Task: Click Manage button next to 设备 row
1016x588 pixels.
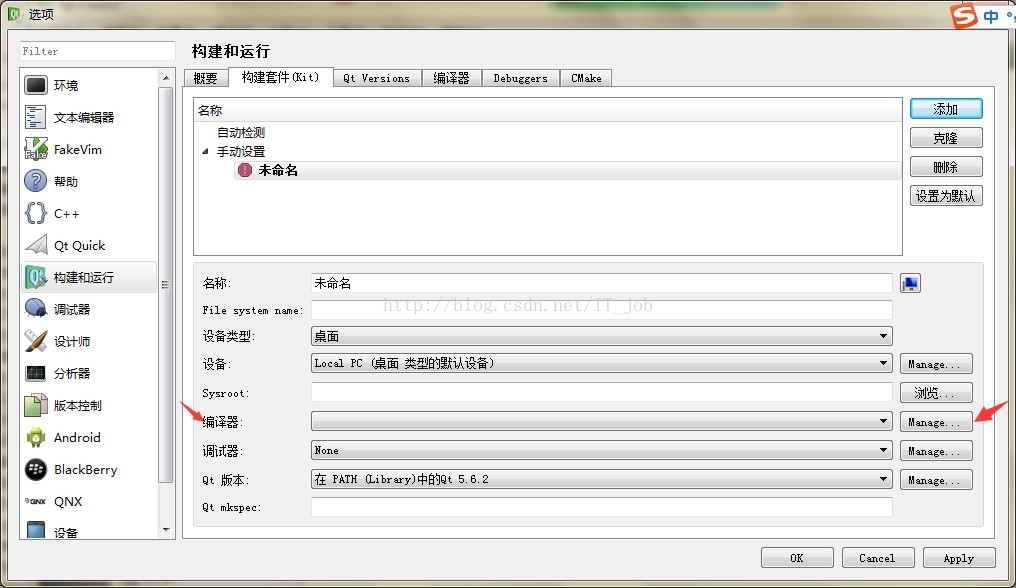Action: (936, 364)
